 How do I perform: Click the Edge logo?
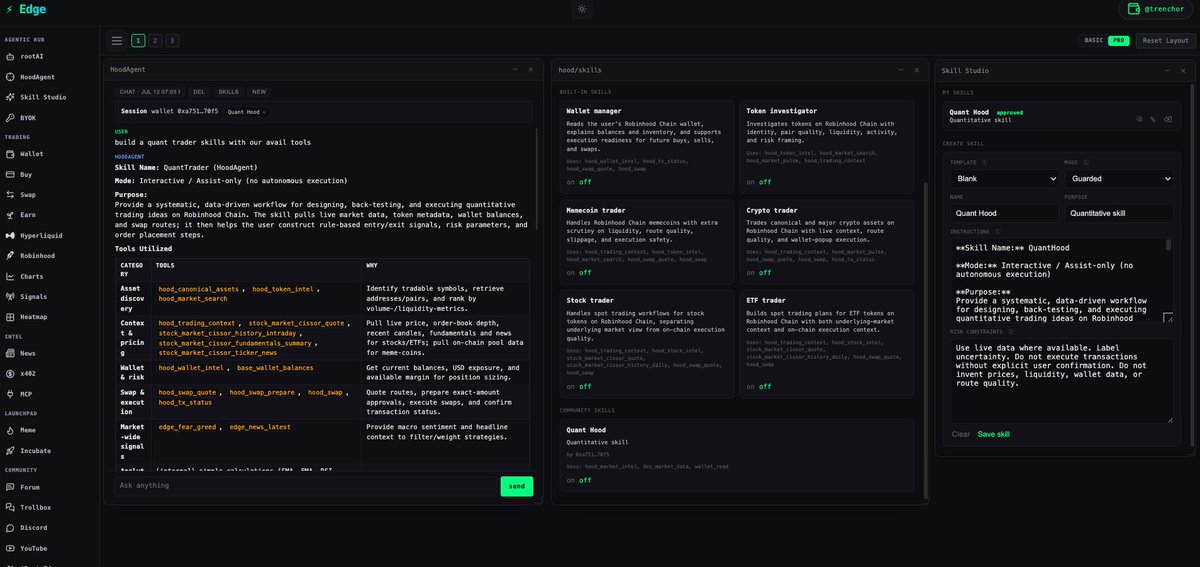coord(25,9)
